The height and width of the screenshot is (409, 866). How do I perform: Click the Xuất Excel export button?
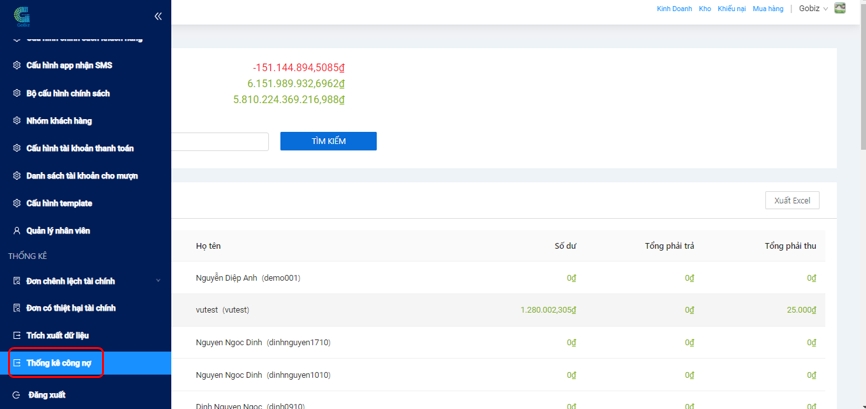[792, 201]
